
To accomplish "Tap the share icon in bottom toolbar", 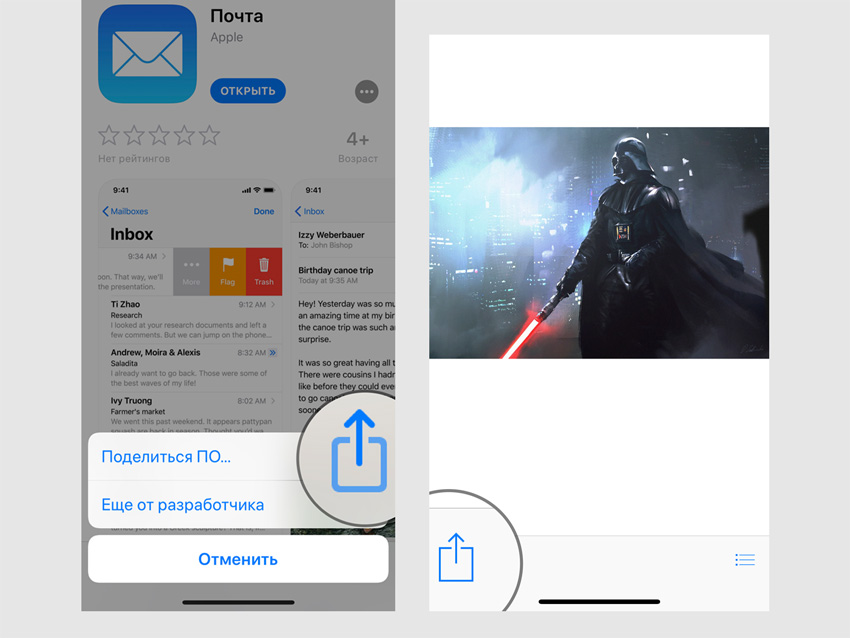I will click(456, 557).
